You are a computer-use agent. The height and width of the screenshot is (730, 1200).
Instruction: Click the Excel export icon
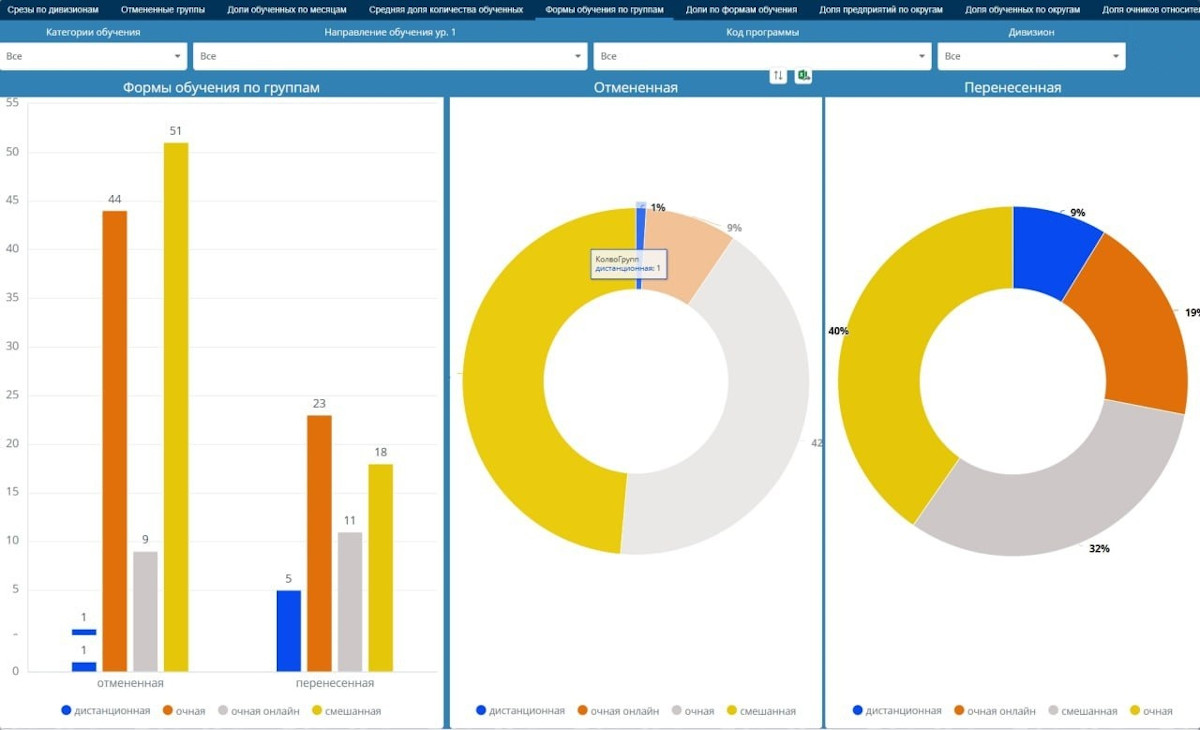point(803,76)
